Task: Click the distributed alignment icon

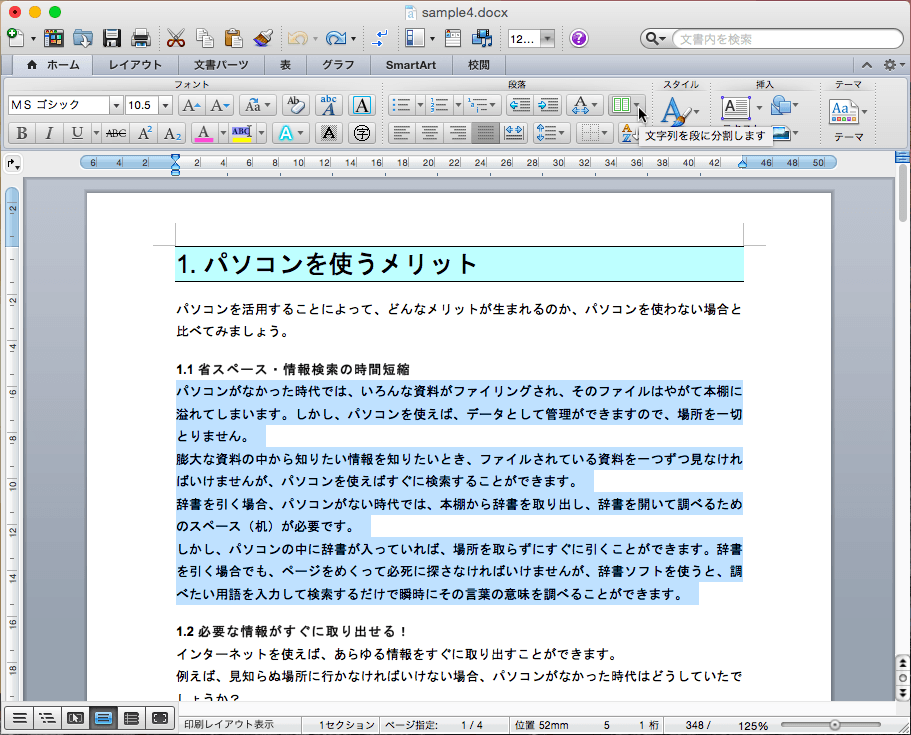Action: click(x=514, y=134)
